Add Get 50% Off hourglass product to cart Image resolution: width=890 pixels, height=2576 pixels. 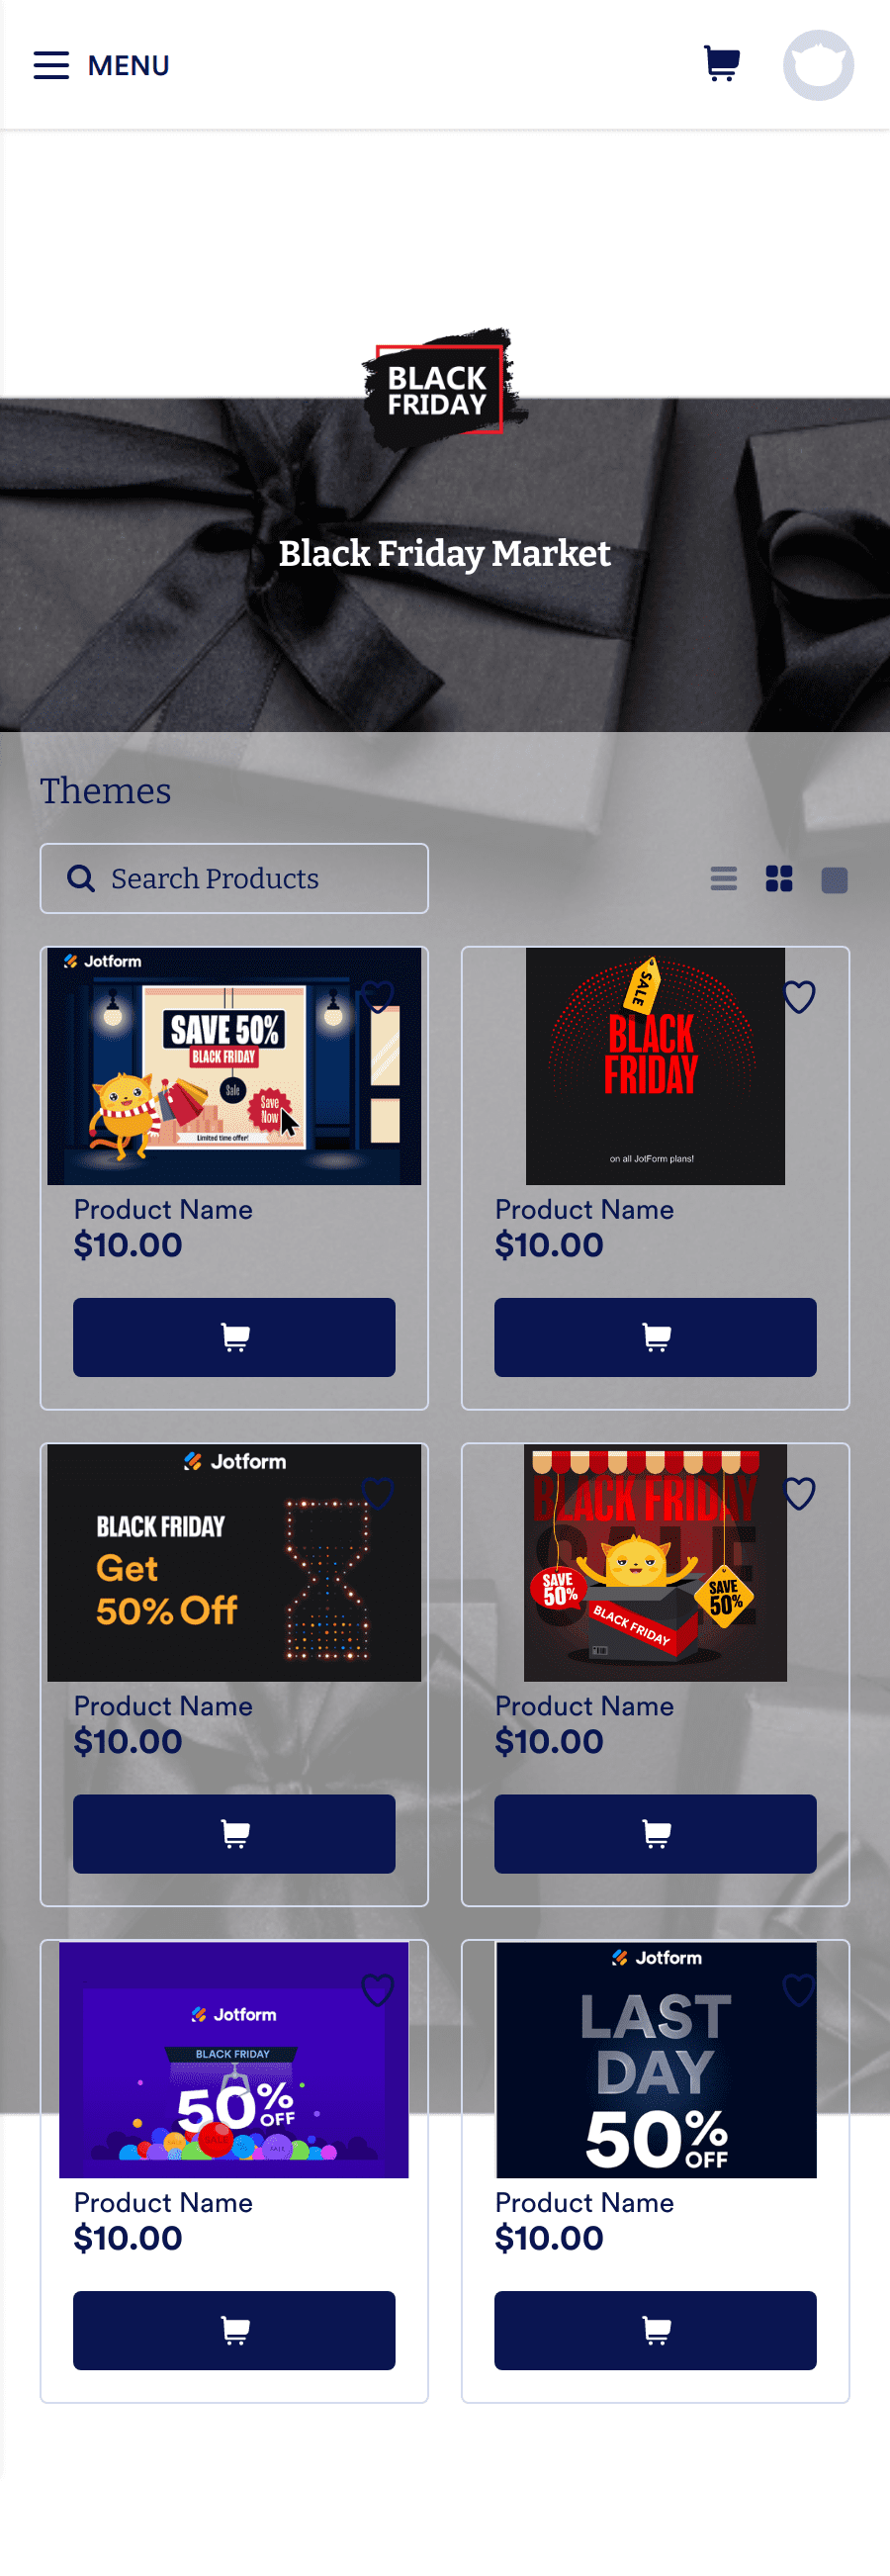coord(234,1834)
